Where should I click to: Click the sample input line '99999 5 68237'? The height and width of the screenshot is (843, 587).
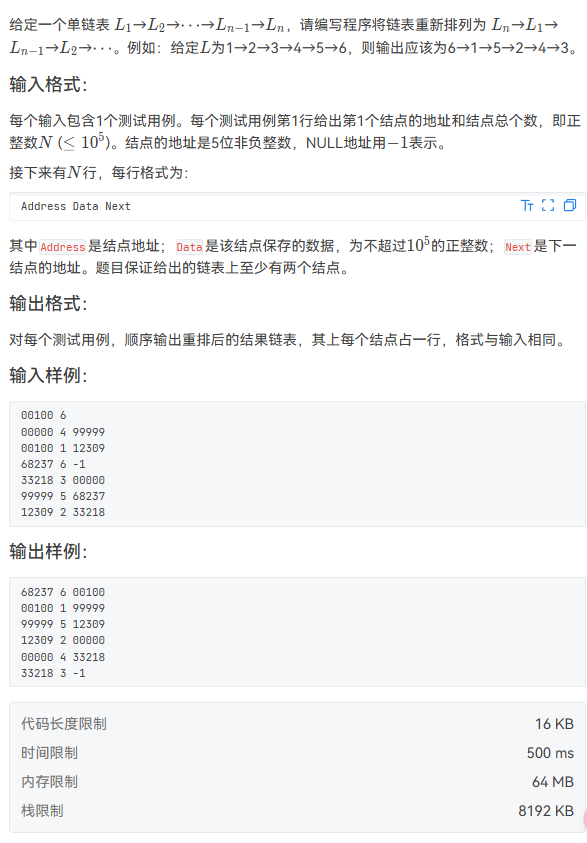(x=63, y=496)
